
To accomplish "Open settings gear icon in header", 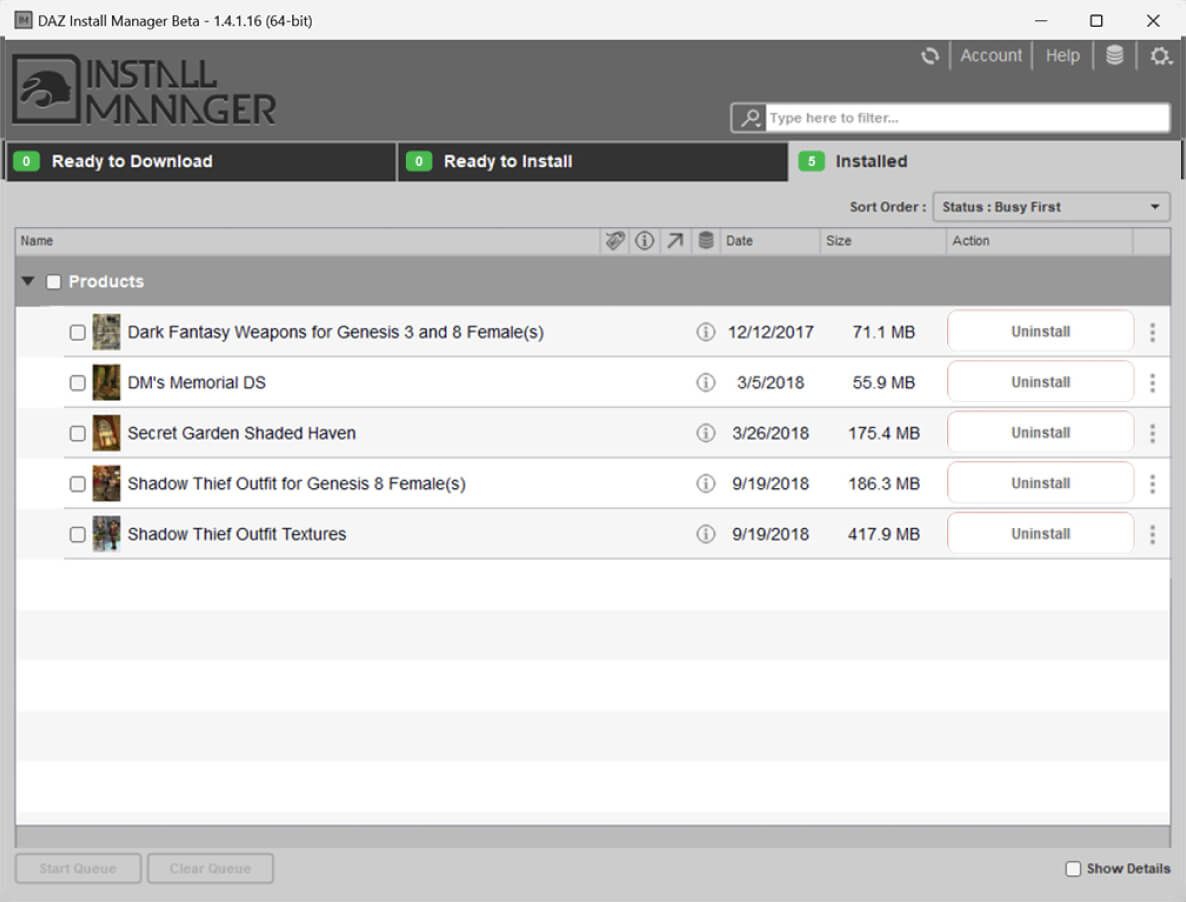I will click(x=1160, y=56).
